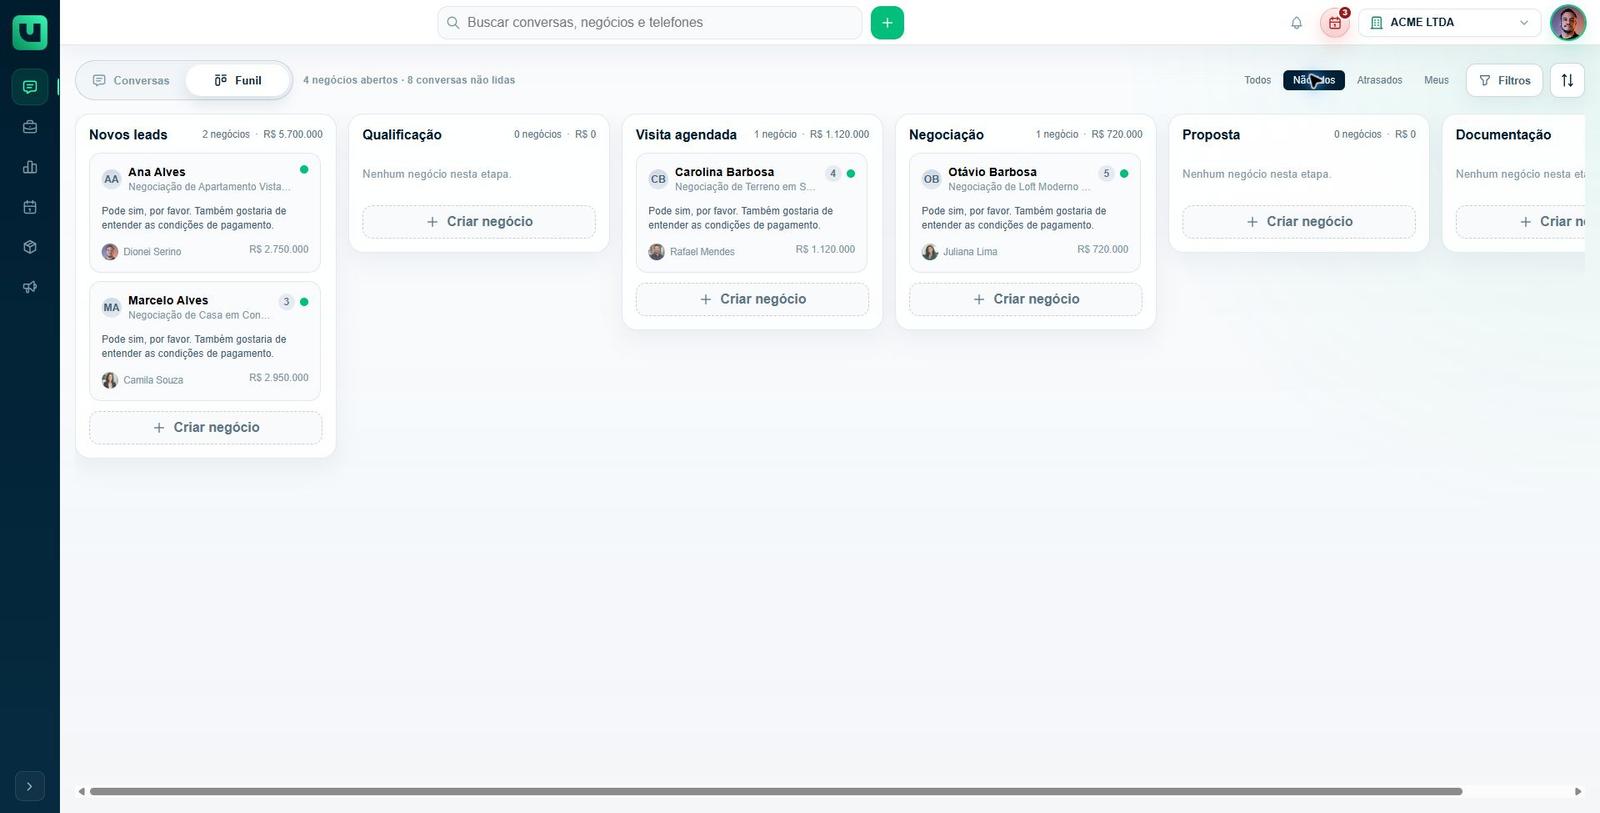
Task: Open the cube products sidebar icon
Action: (x=30, y=247)
